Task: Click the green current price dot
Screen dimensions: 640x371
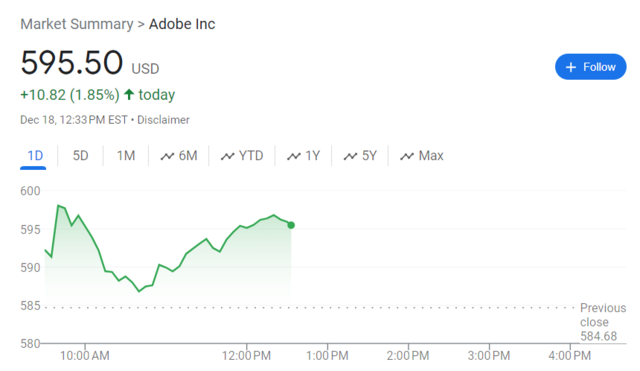Action: coord(291,225)
